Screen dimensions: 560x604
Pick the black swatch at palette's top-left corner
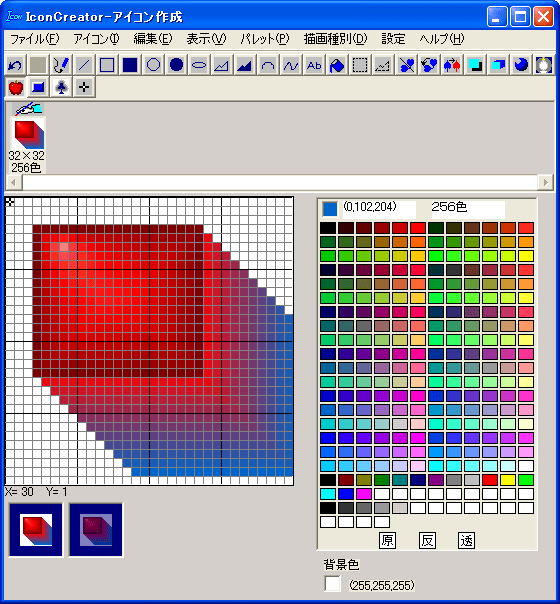point(328,228)
